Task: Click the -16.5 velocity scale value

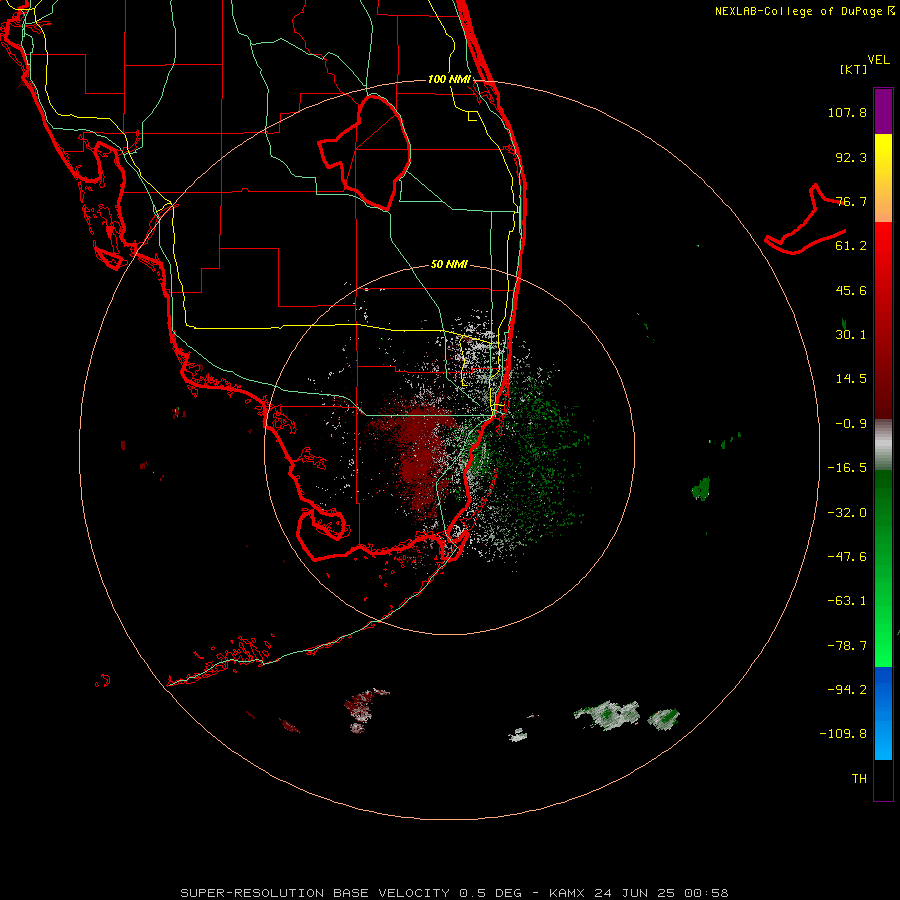Action: 847,468
